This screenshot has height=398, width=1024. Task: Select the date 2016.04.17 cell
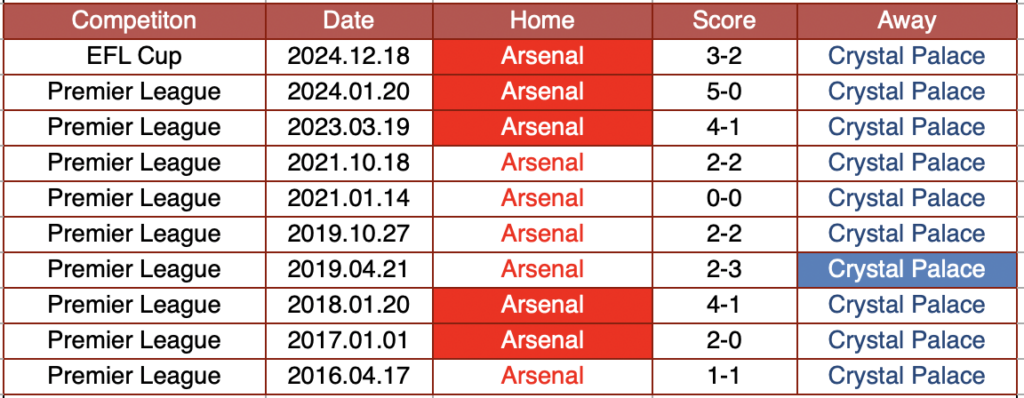349,376
